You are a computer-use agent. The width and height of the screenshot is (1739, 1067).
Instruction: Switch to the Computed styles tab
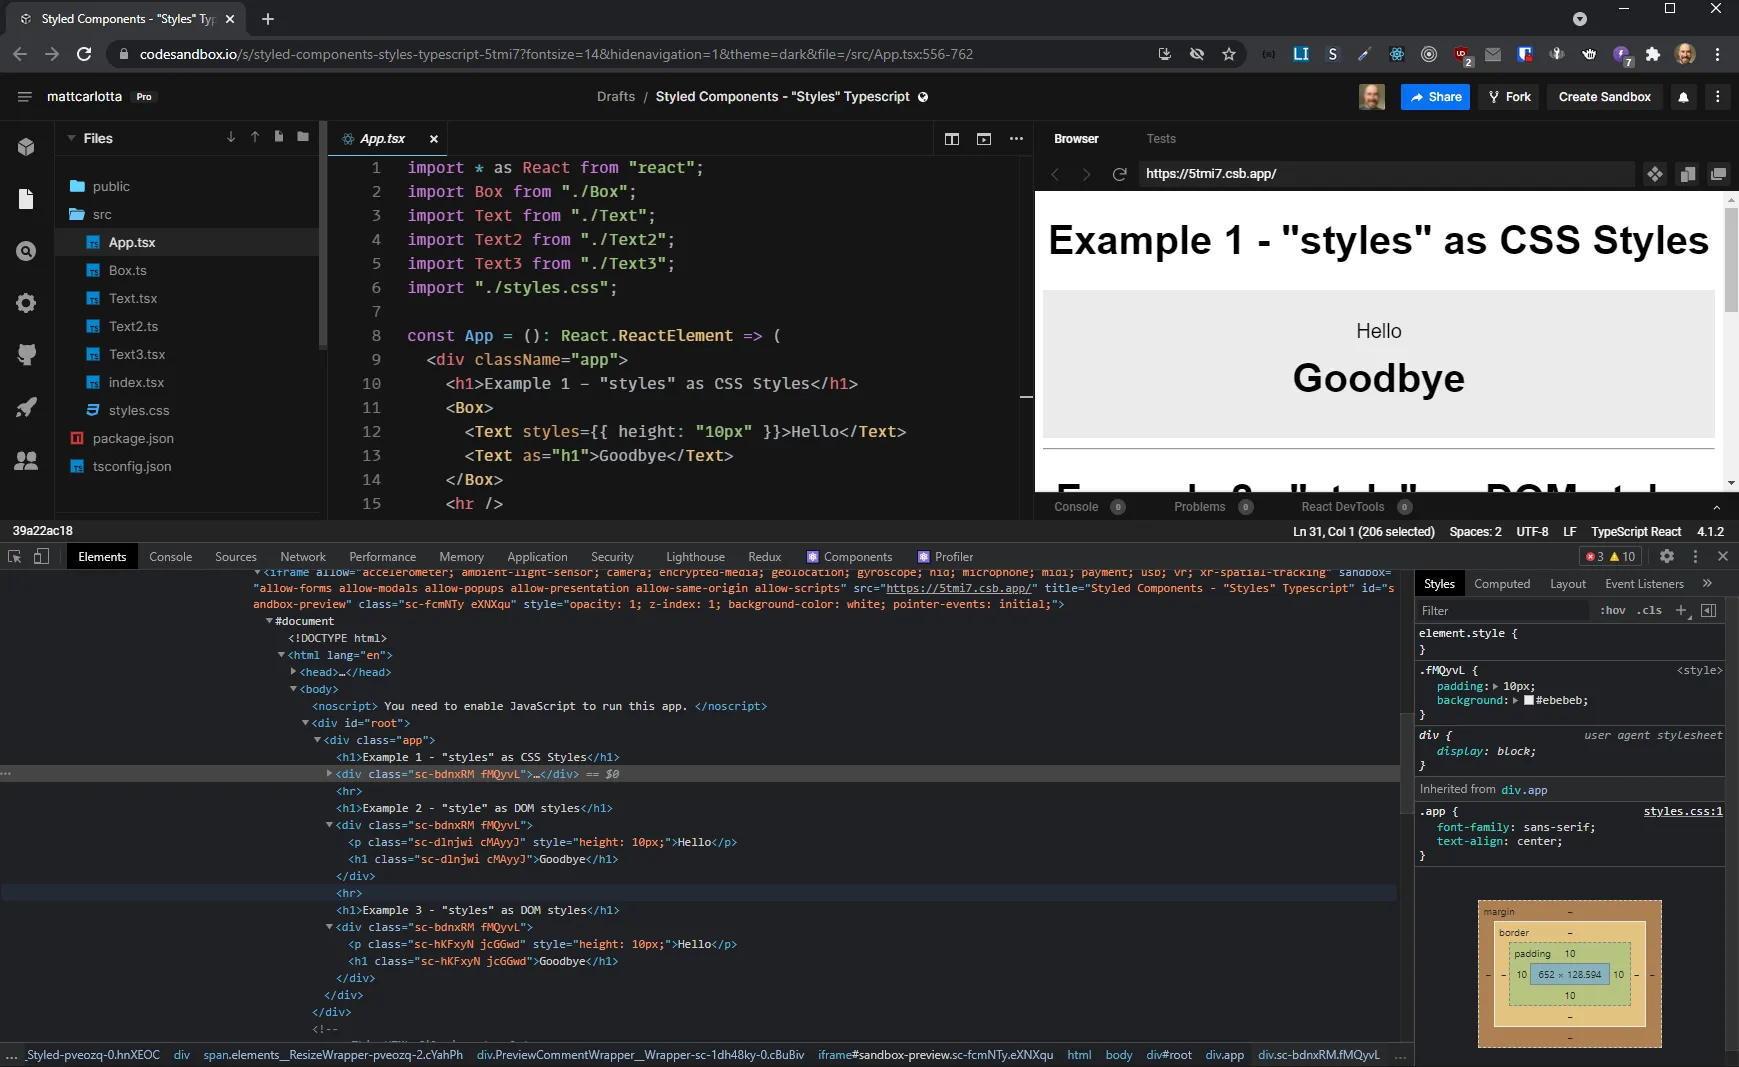pyautogui.click(x=1501, y=584)
